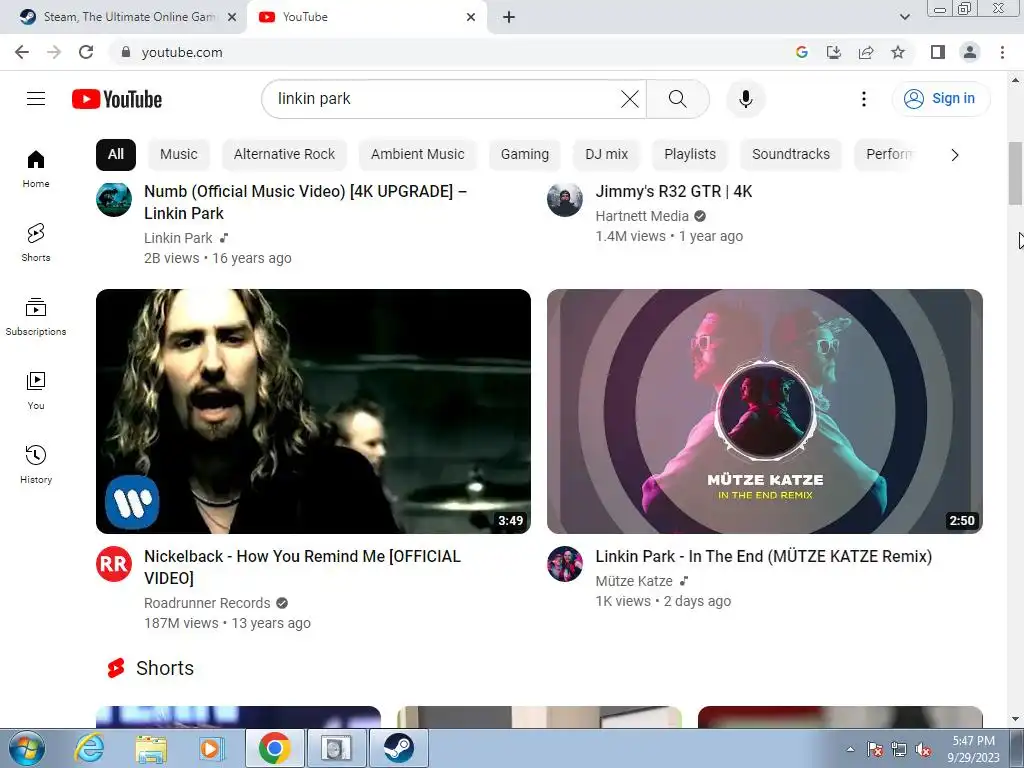The height and width of the screenshot is (768, 1024).
Task: Open Mütze Katze channel name
Action: pos(634,581)
